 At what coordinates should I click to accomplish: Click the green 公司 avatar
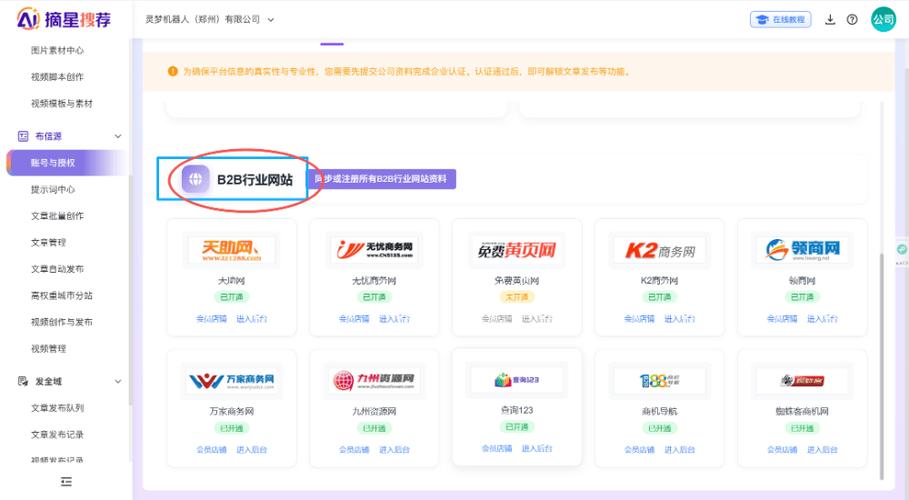coord(883,19)
